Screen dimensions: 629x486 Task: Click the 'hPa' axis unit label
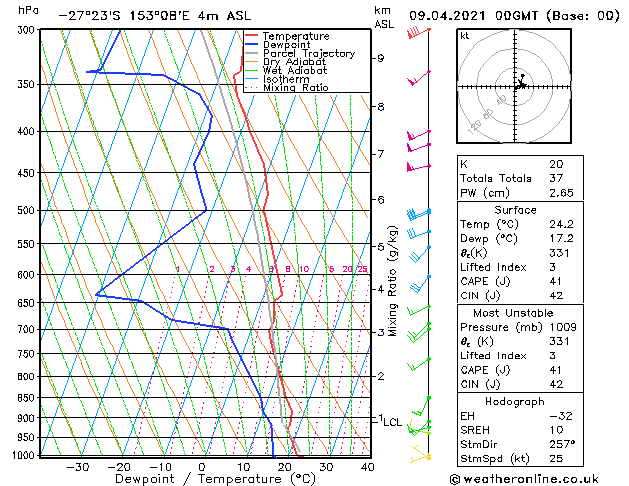click(x=28, y=11)
